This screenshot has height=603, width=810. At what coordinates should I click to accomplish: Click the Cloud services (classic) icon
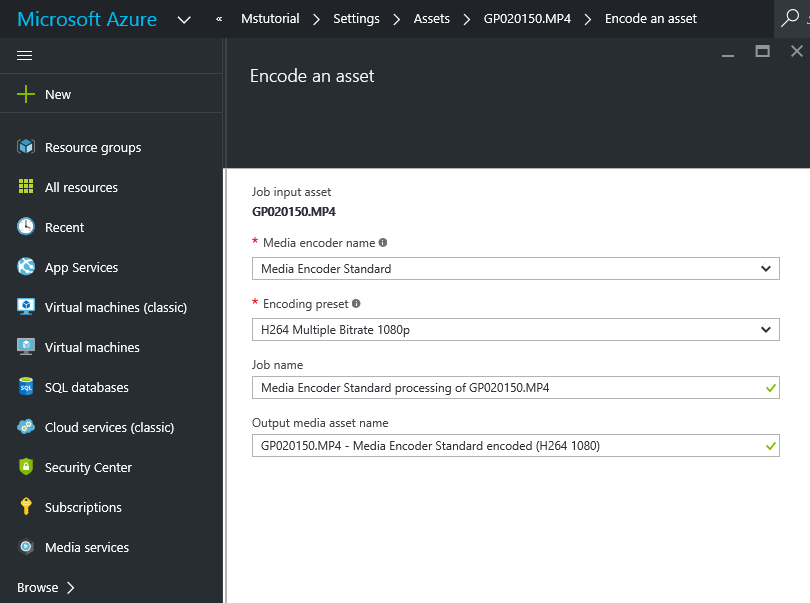(26, 427)
